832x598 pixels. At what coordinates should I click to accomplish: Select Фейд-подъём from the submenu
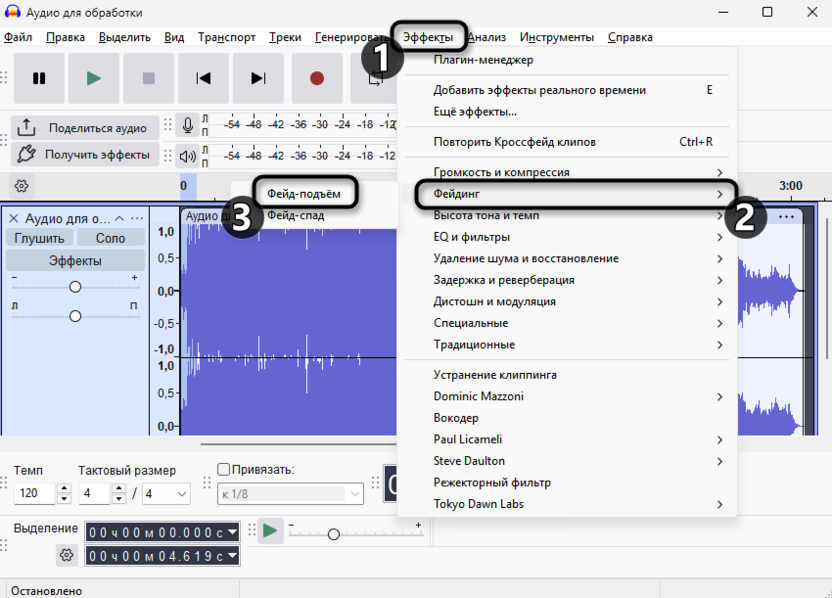point(304,193)
